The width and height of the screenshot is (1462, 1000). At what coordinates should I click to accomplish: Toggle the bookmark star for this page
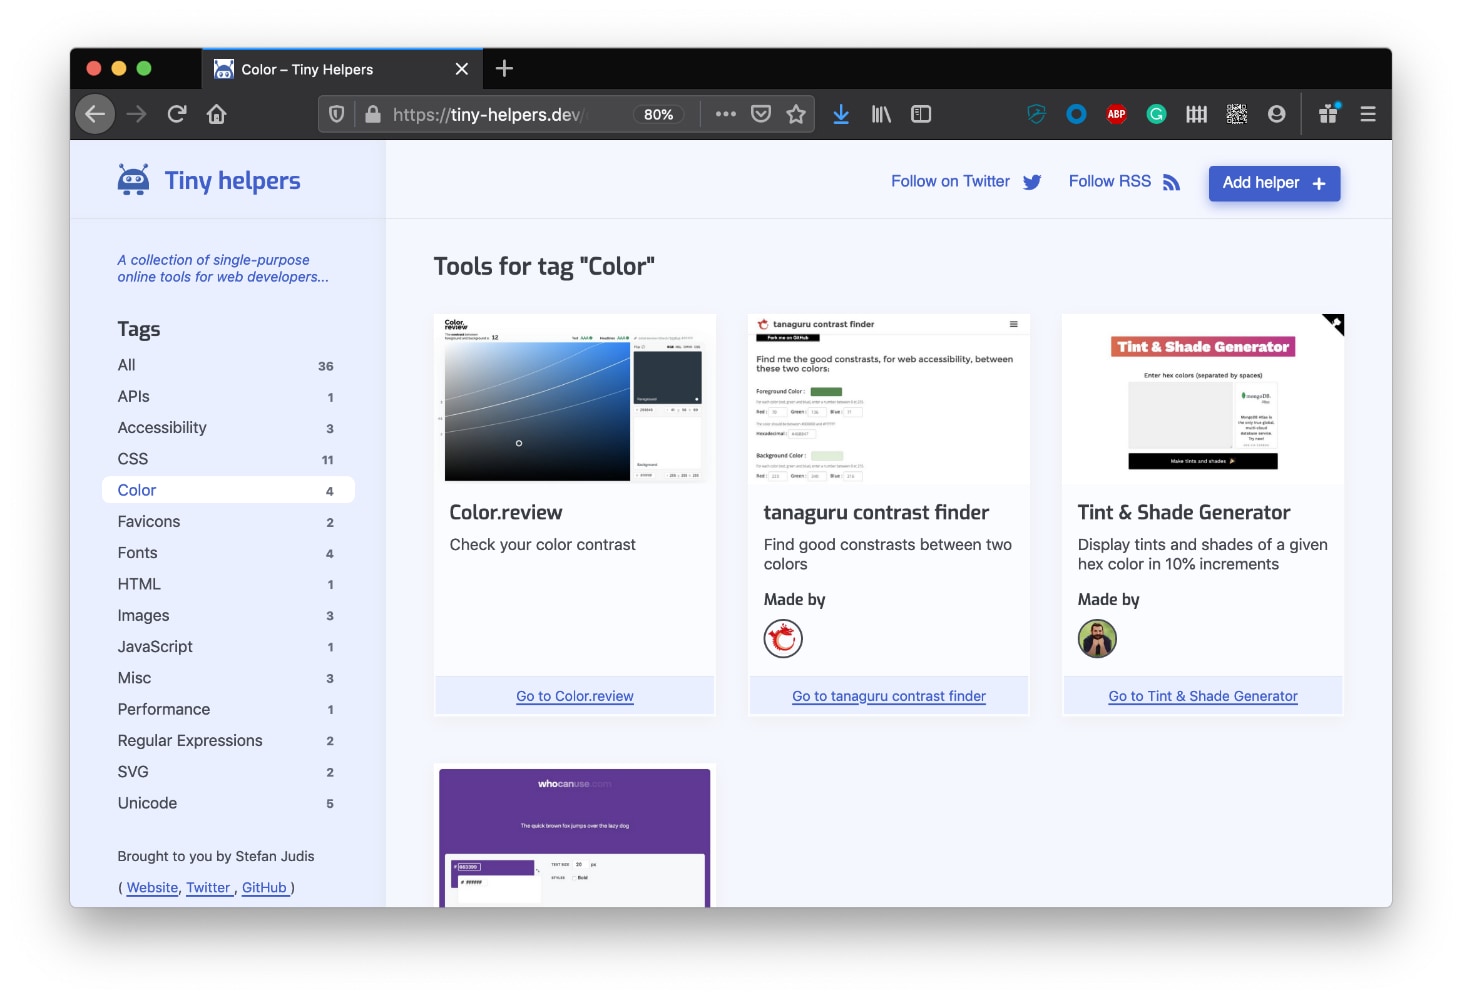click(x=796, y=114)
